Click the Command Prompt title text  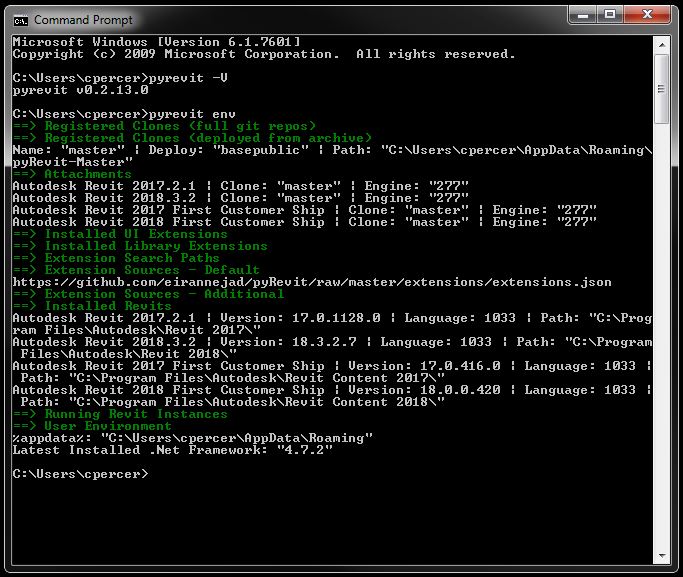[x=83, y=20]
